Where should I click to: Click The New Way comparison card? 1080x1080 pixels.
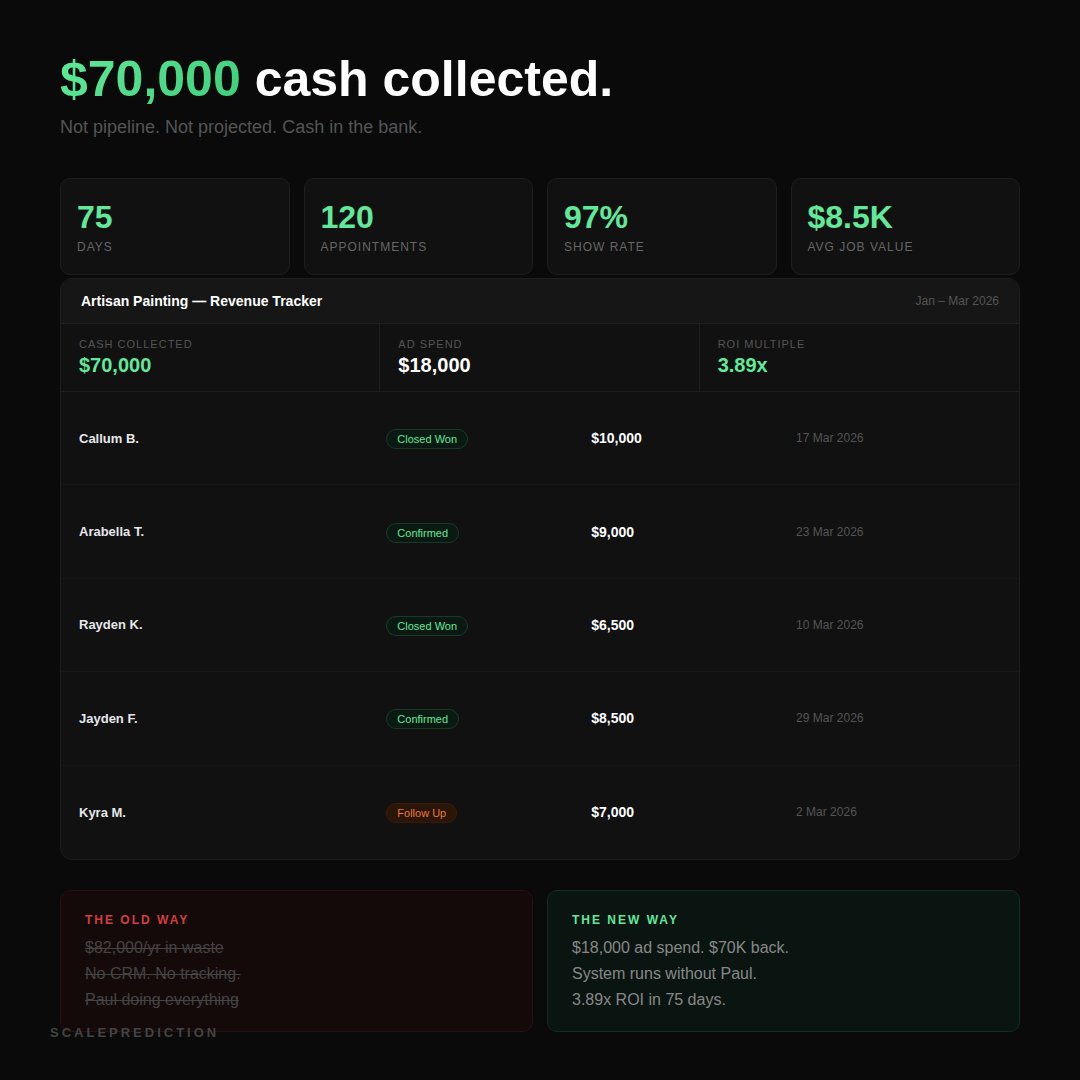783,960
